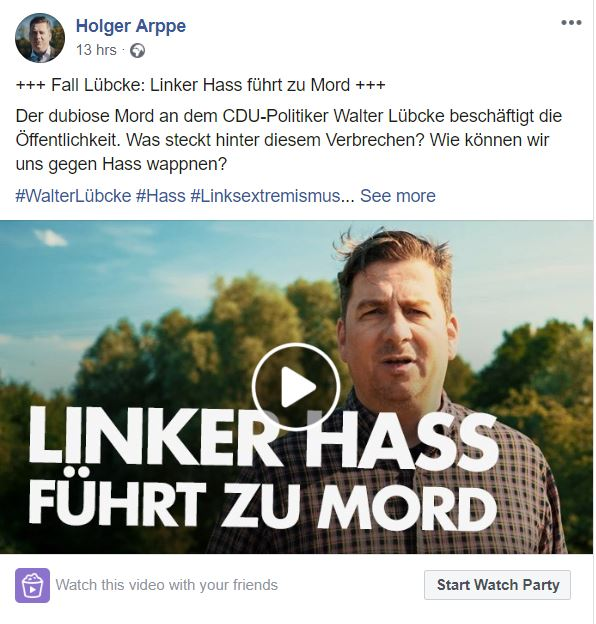Click the Start Watch Party button
The width and height of the screenshot is (596, 624).
(x=497, y=585)
